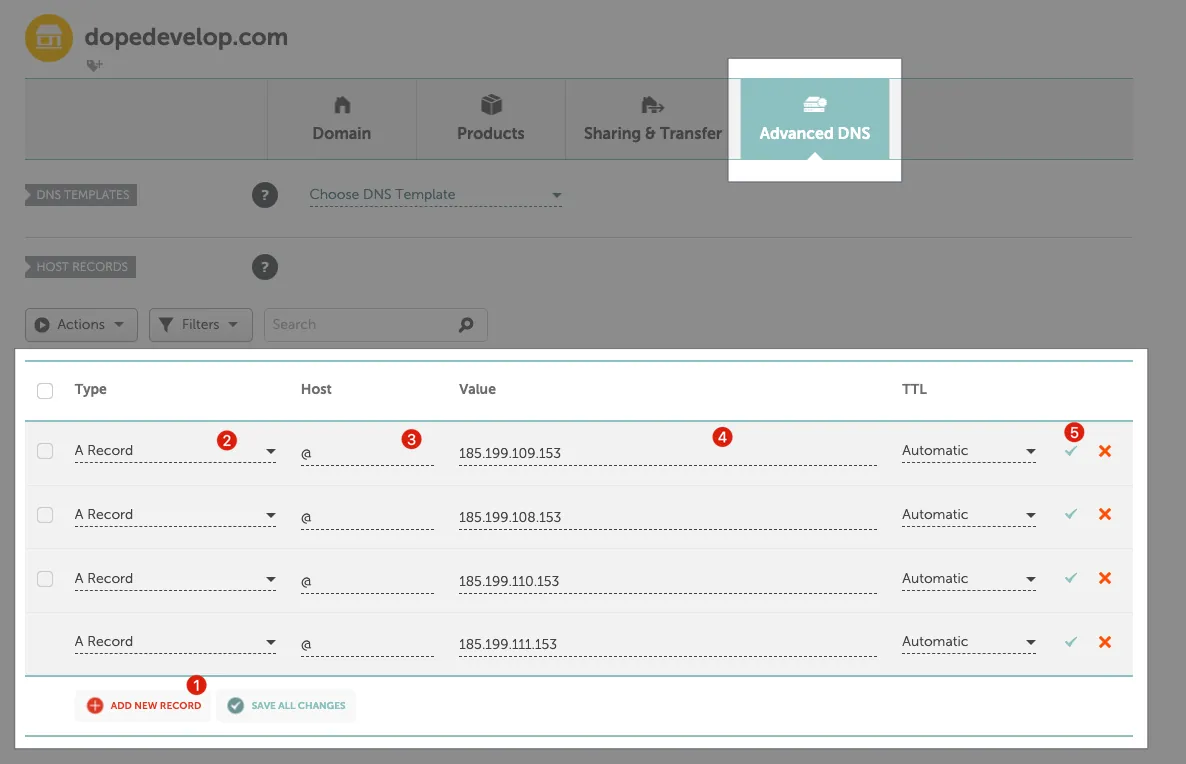Open the TTL Automatic dropdown for 185.199.111.153

[x=968, y=642]
